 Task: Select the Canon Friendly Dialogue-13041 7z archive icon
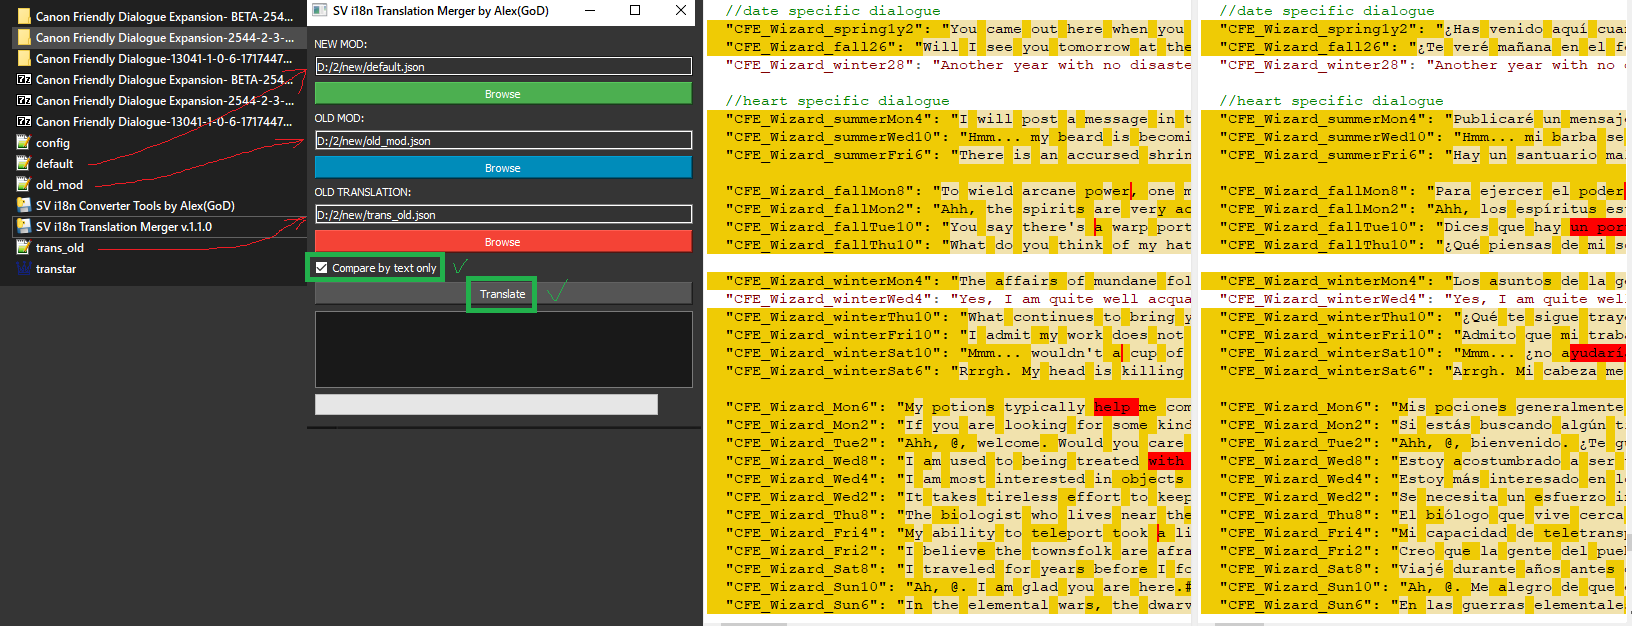(x=24, y=122)
